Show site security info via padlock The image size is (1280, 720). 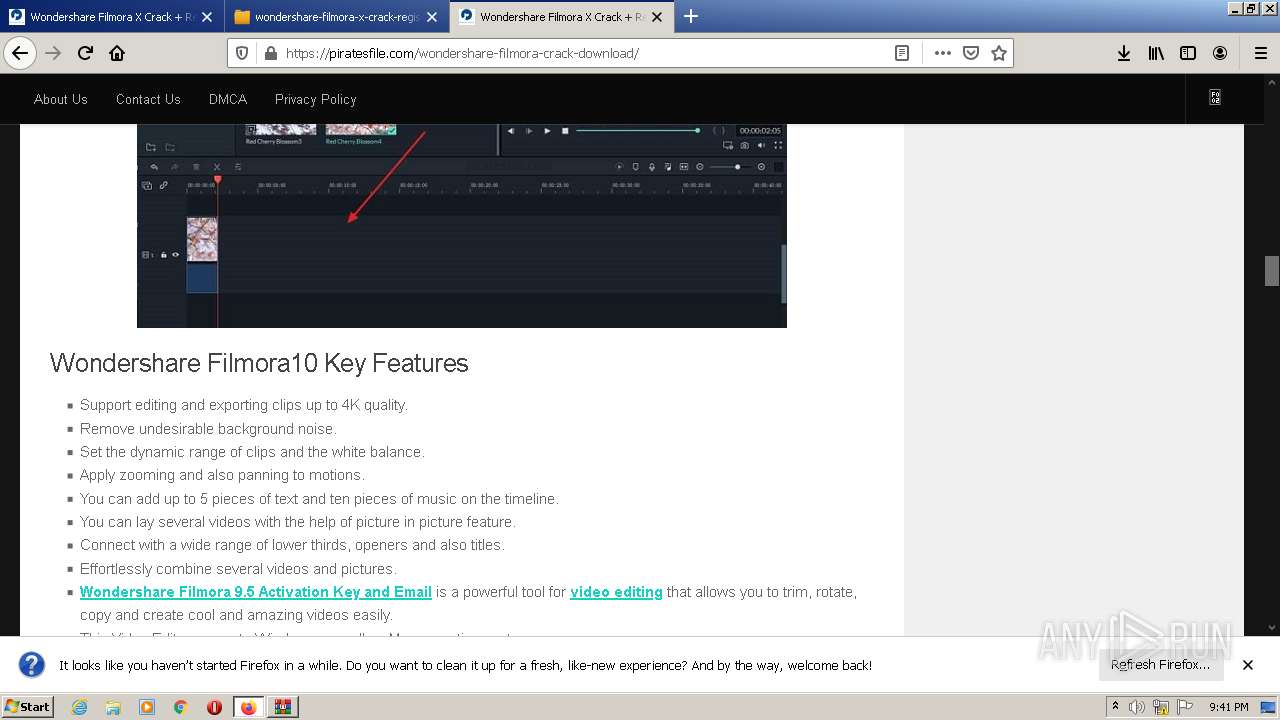pyautogui.click(x=270, y=53)
